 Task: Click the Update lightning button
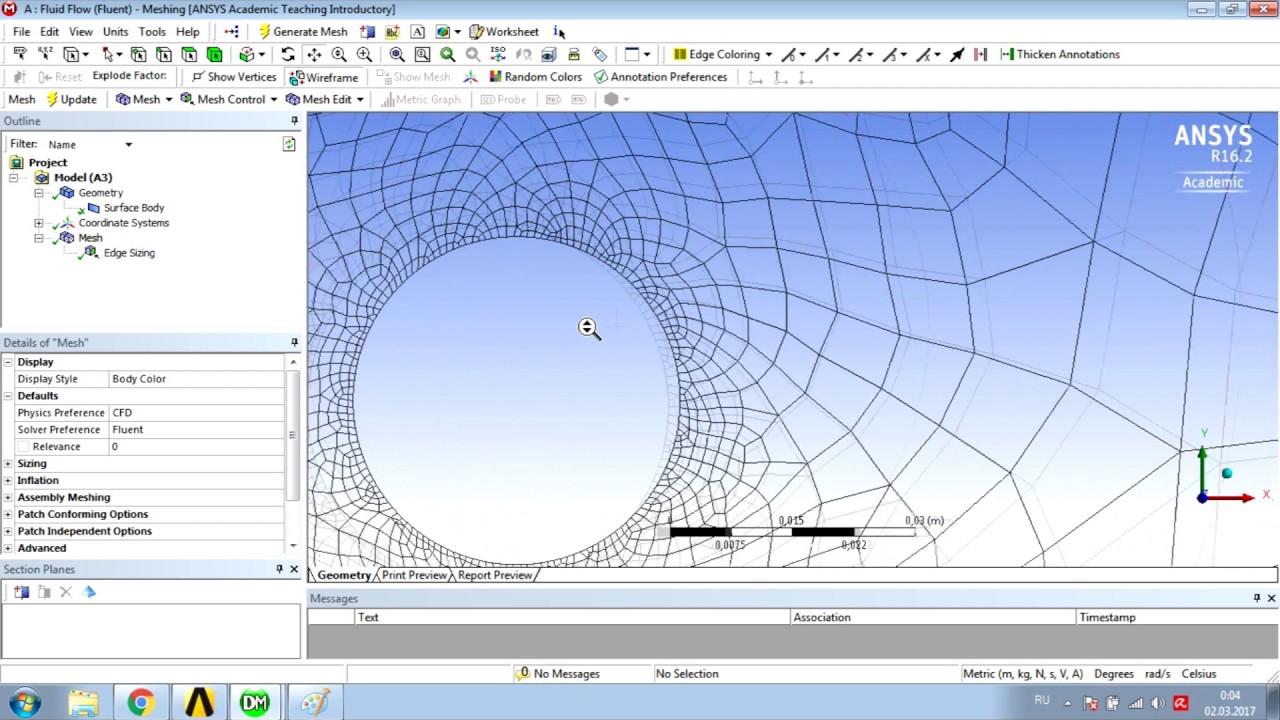[x=70, y=99]
